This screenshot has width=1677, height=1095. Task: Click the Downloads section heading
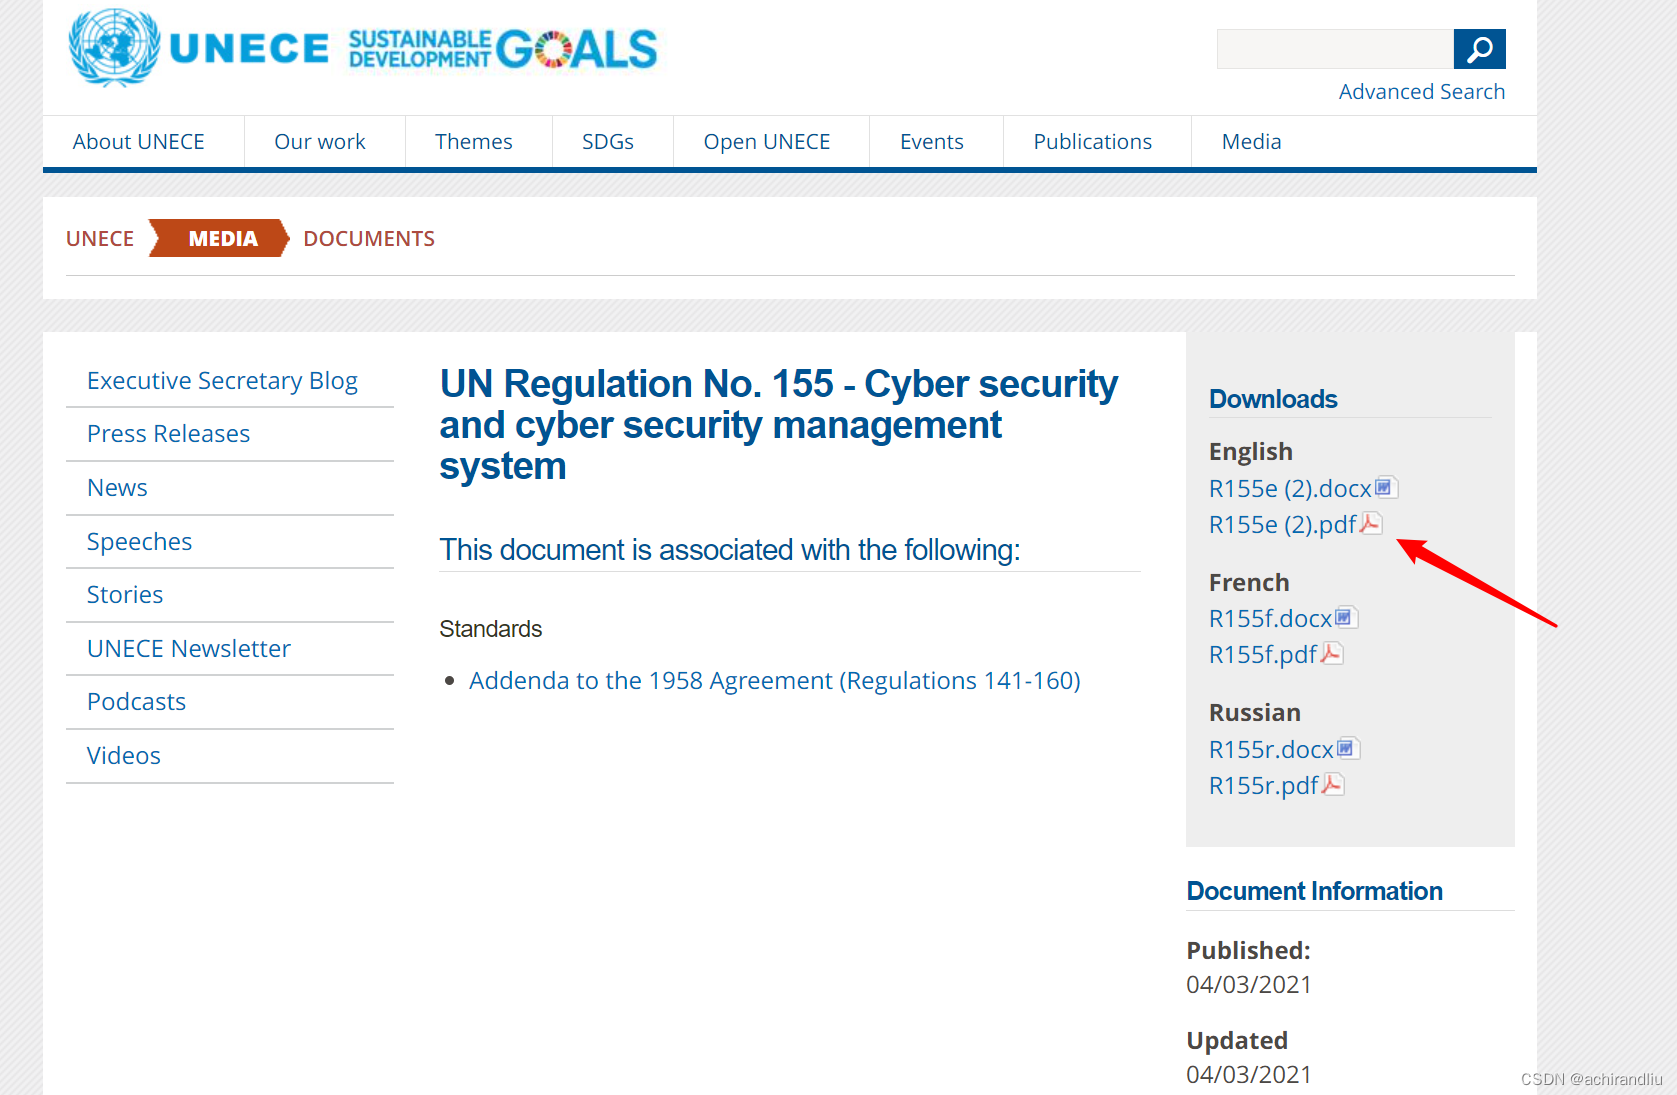[1273, 399]
